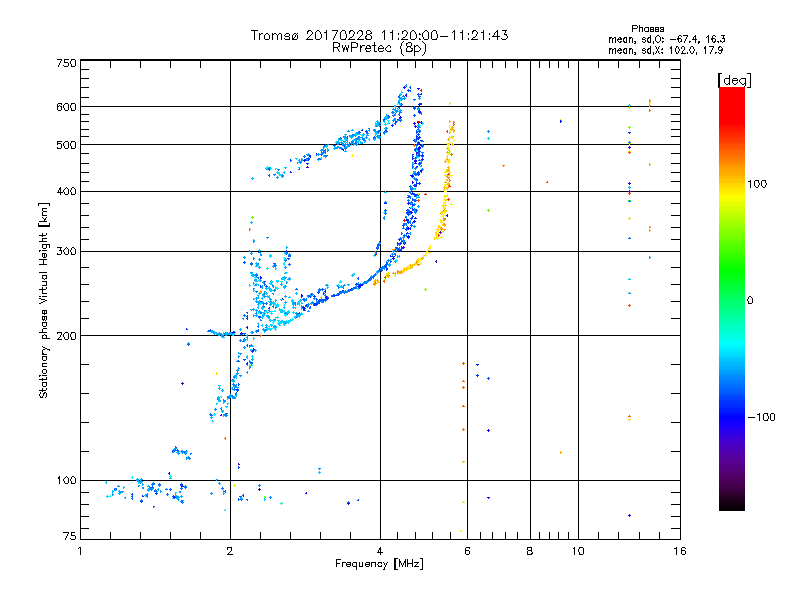Click the x-axis tick label '8'
Viewport: 800px width, 600px height.
point(530,551)
